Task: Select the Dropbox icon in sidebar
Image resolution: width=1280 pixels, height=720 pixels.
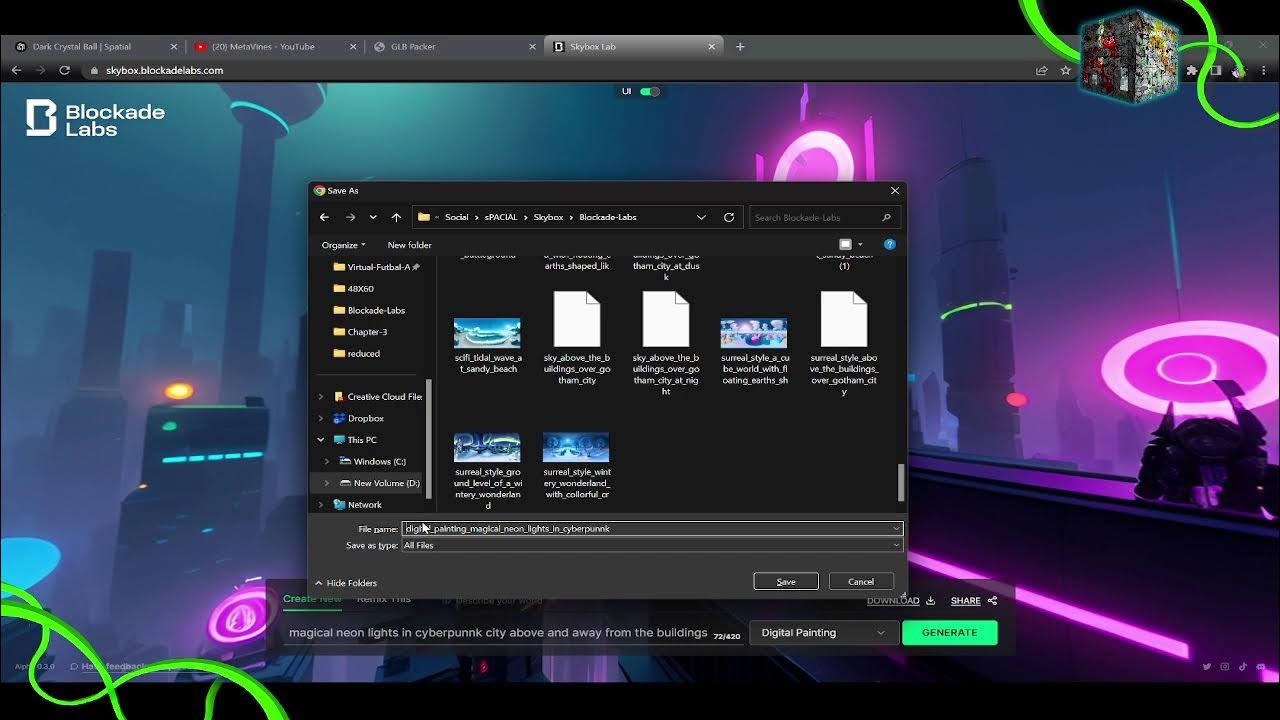Action: 339,418
